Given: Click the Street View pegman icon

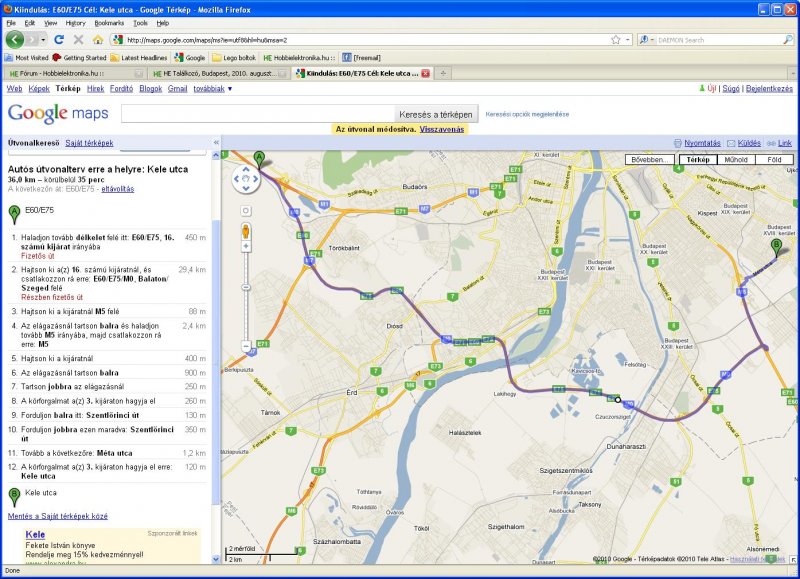Looking at the screenshot, I should pos(245,232).
